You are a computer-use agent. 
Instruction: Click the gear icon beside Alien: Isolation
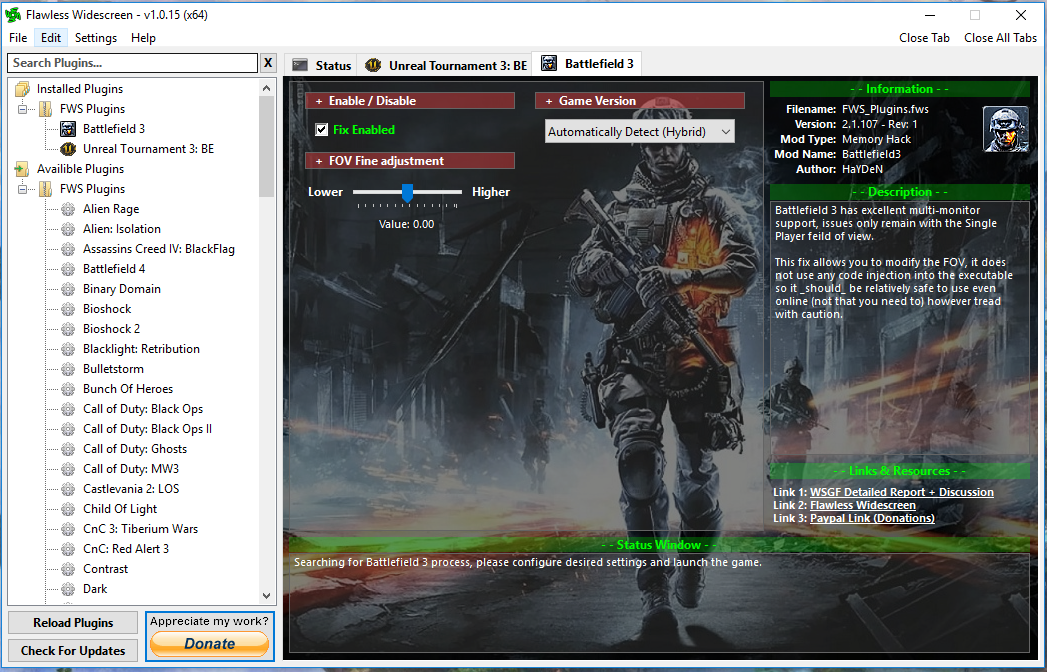point(68,229)
